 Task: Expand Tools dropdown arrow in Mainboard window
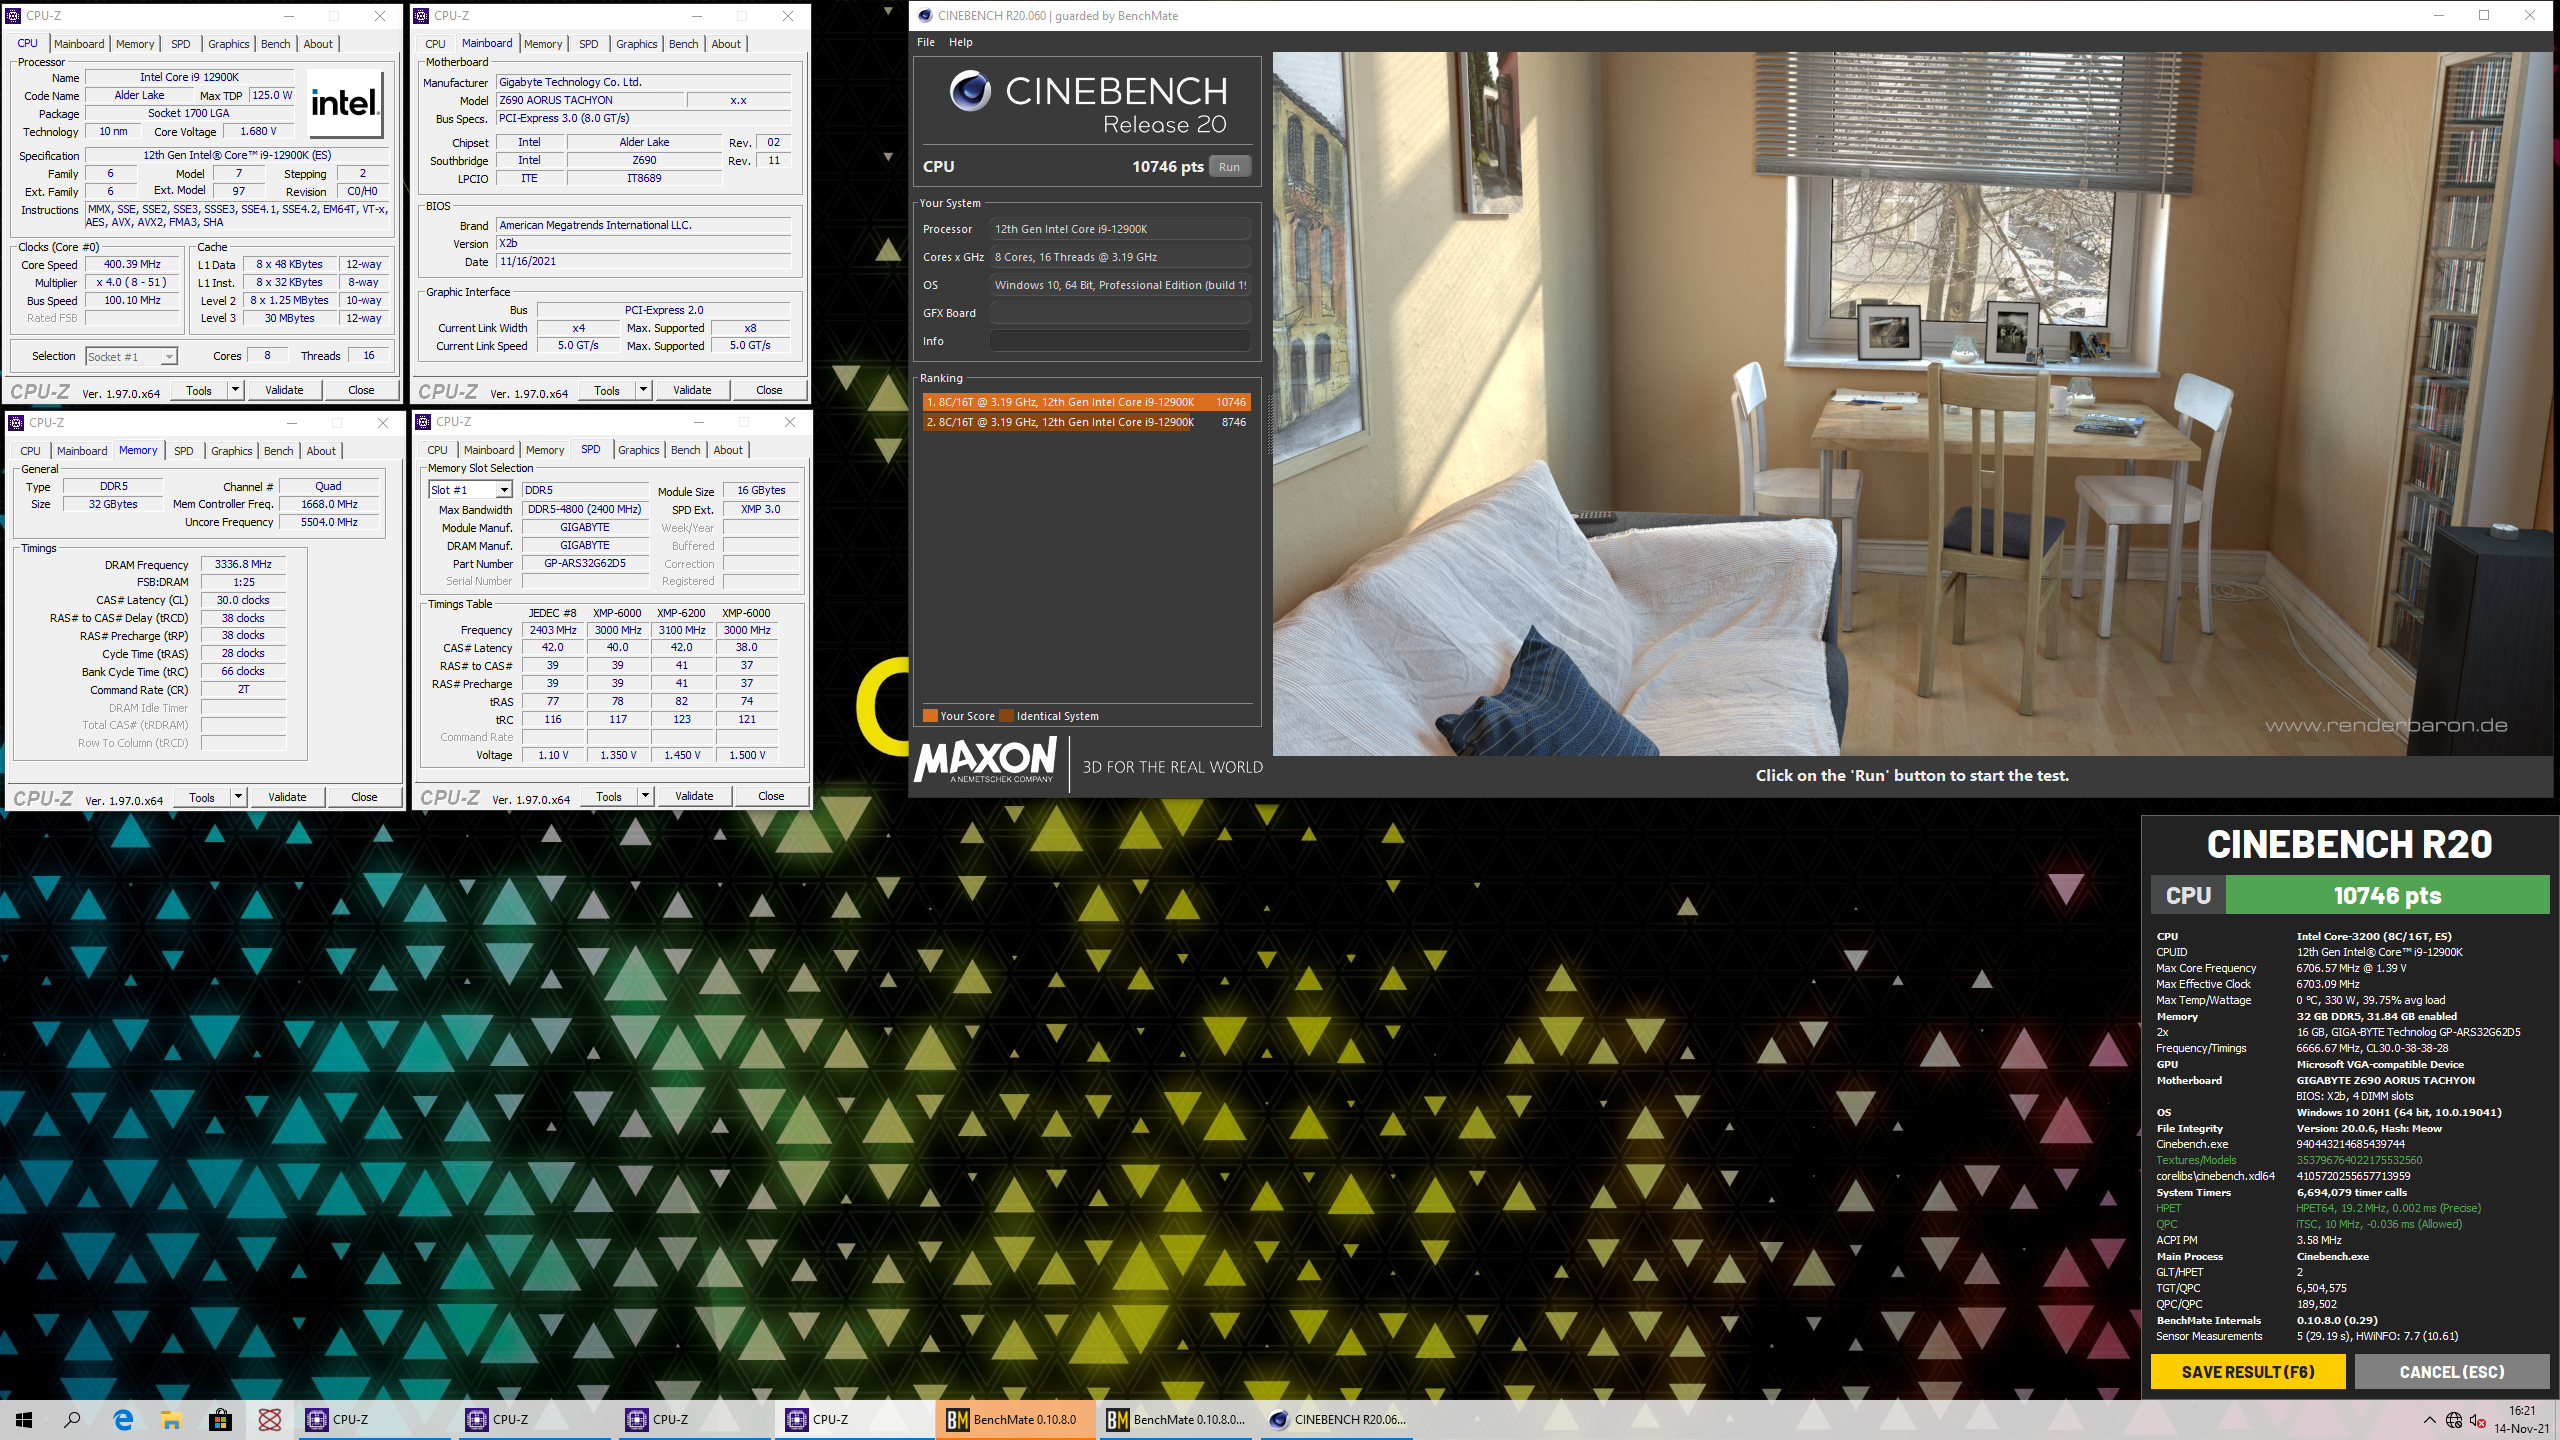pyautogui.click(x=644, y=390)
